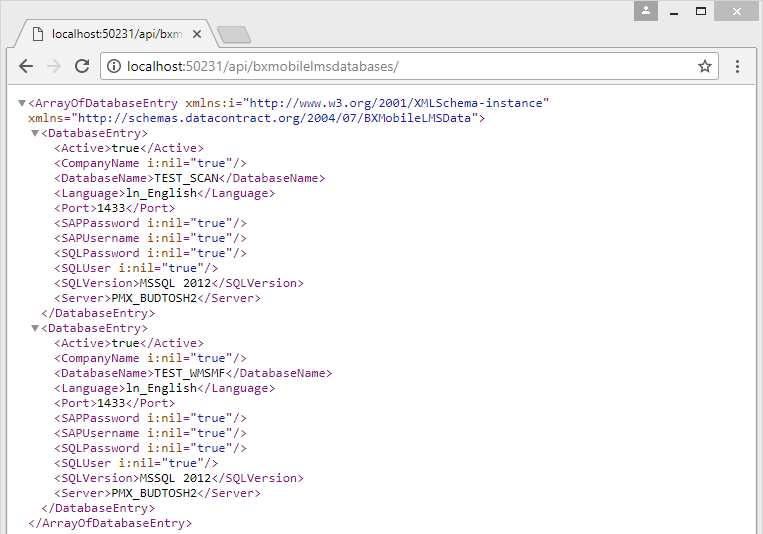Collapse the second DatabaseEntry node
Screen dimensions: 763x534
[36, 328]
